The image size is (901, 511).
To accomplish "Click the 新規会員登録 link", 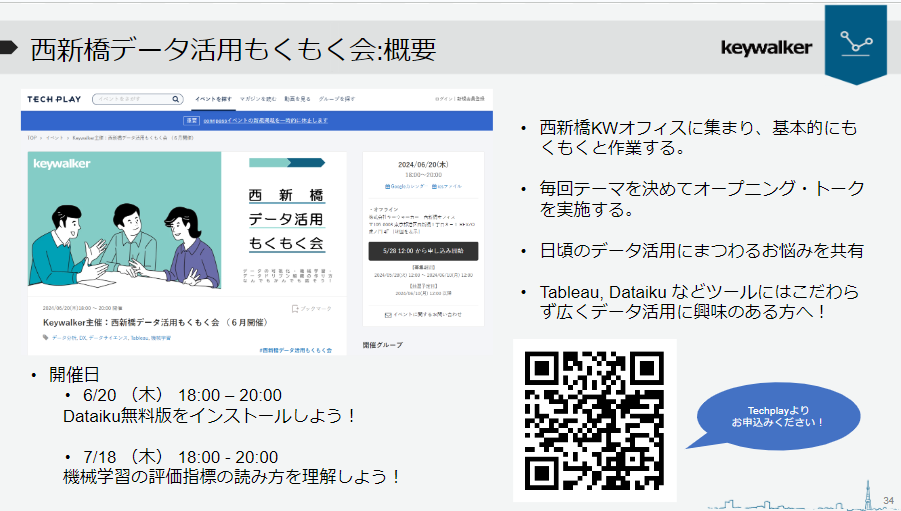I will point(471,99).
